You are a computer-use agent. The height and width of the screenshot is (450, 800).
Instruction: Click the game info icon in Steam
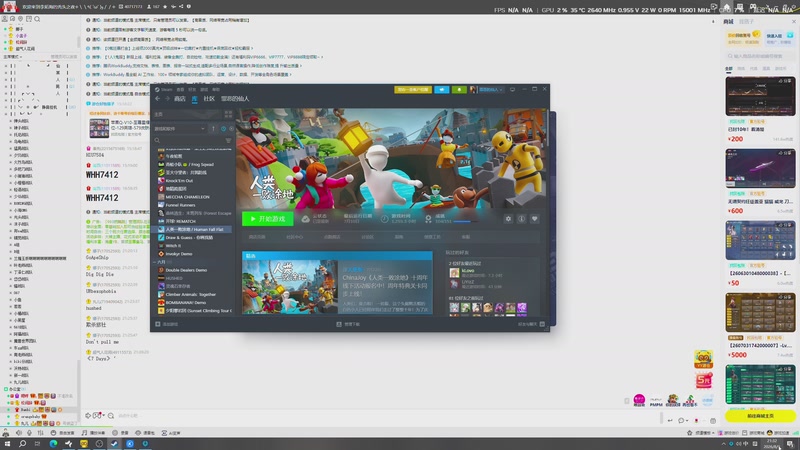521,219
